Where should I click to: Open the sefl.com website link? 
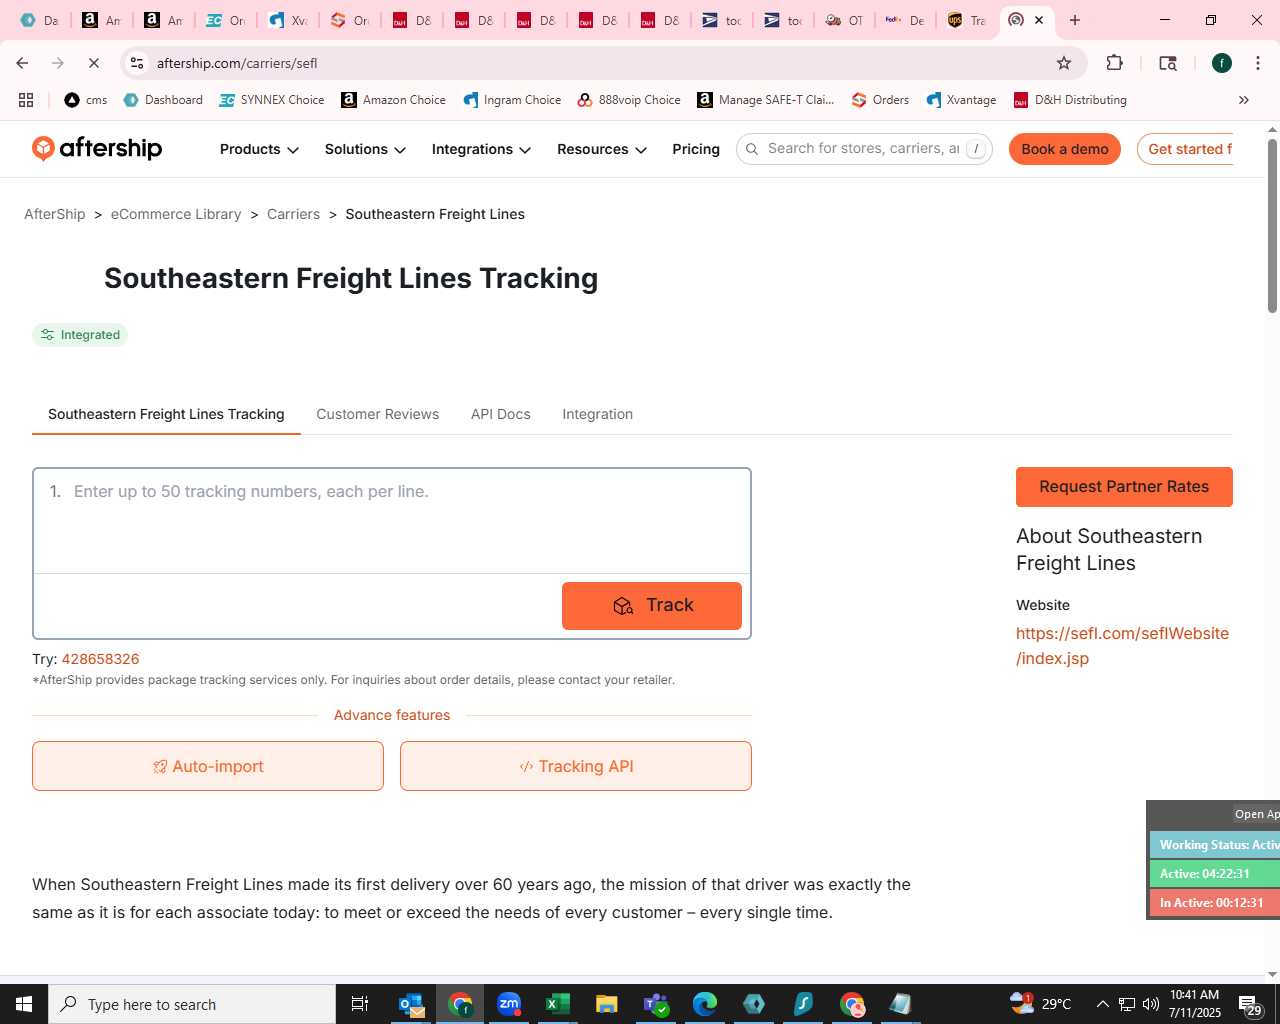pos(1122,645)
